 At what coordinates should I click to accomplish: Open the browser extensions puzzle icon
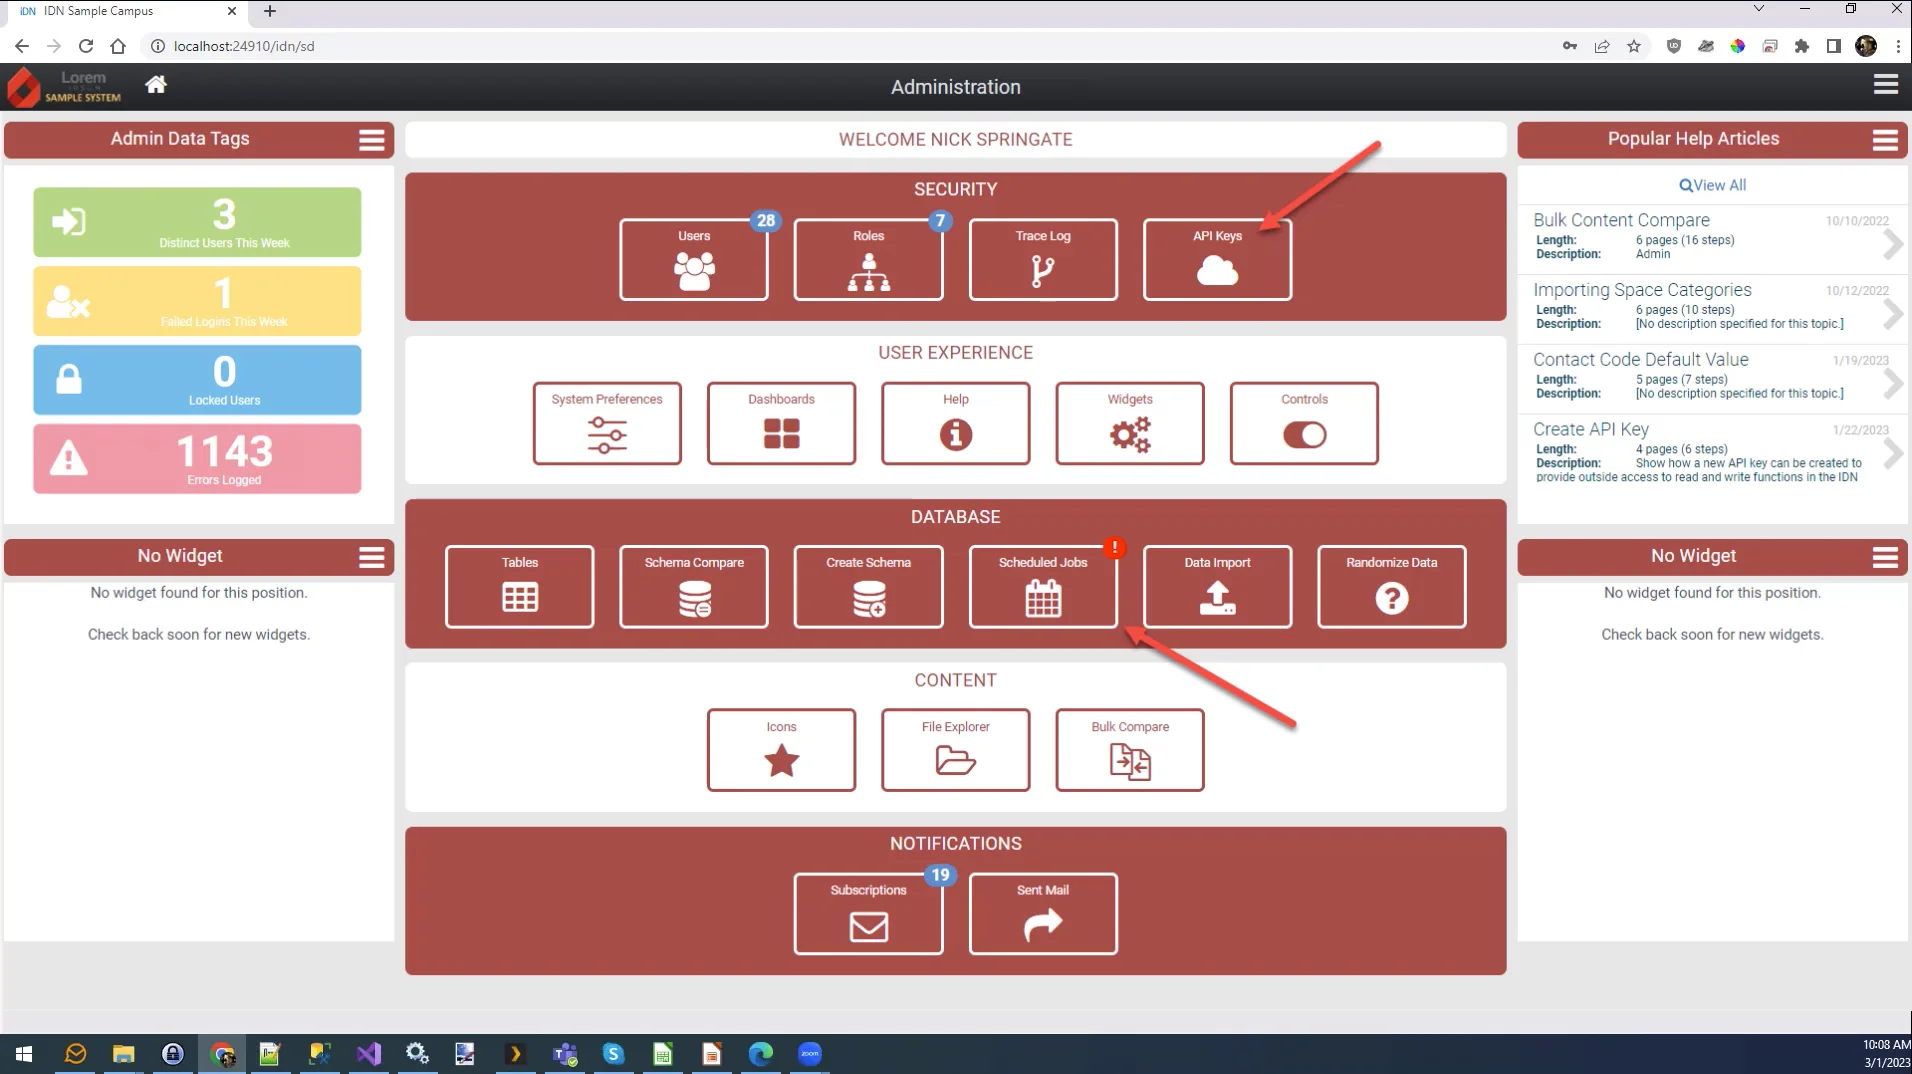[x=1802, y=46]
